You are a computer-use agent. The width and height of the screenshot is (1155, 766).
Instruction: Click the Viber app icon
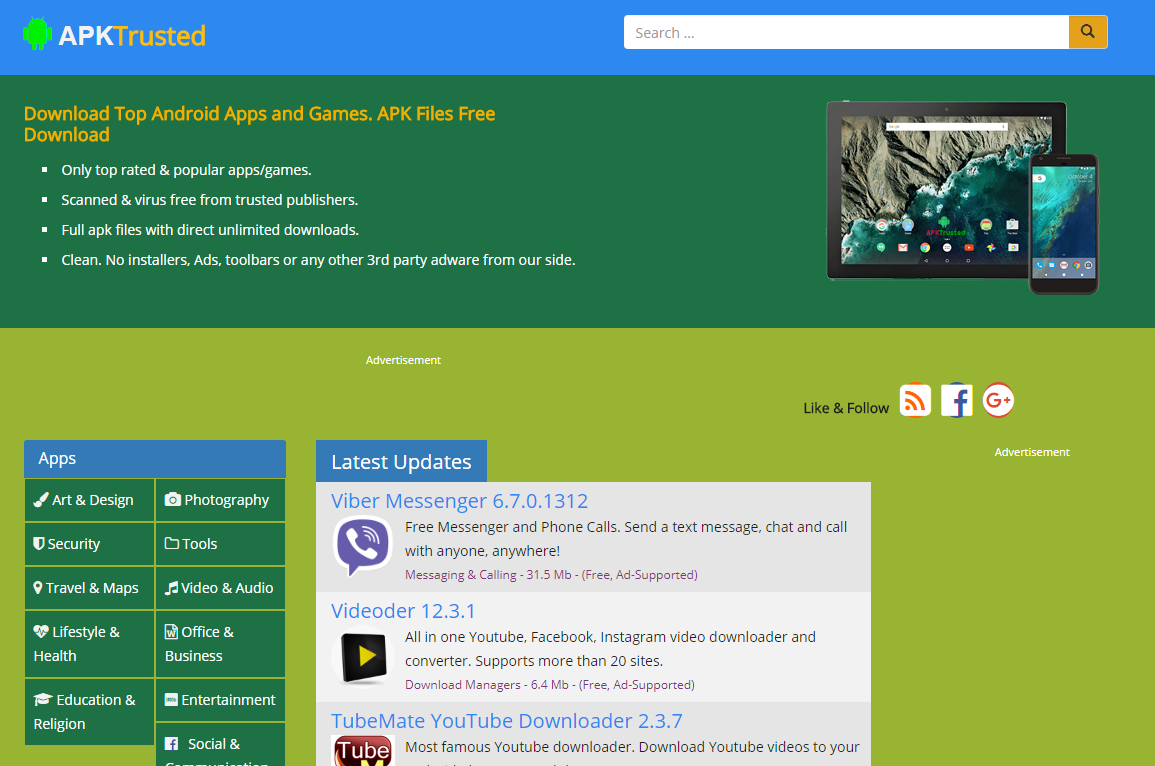[x=362, y=547]
